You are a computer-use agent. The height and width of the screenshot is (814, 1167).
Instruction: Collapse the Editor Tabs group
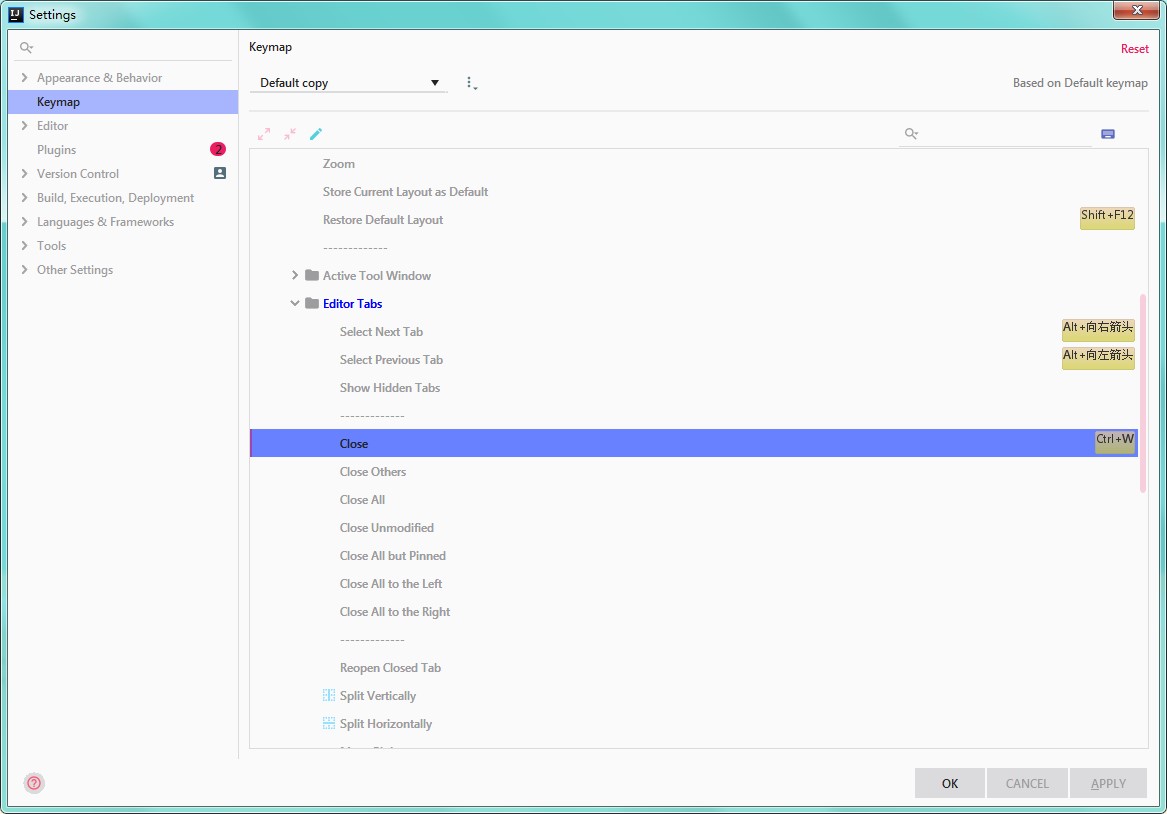coord(295,304)
